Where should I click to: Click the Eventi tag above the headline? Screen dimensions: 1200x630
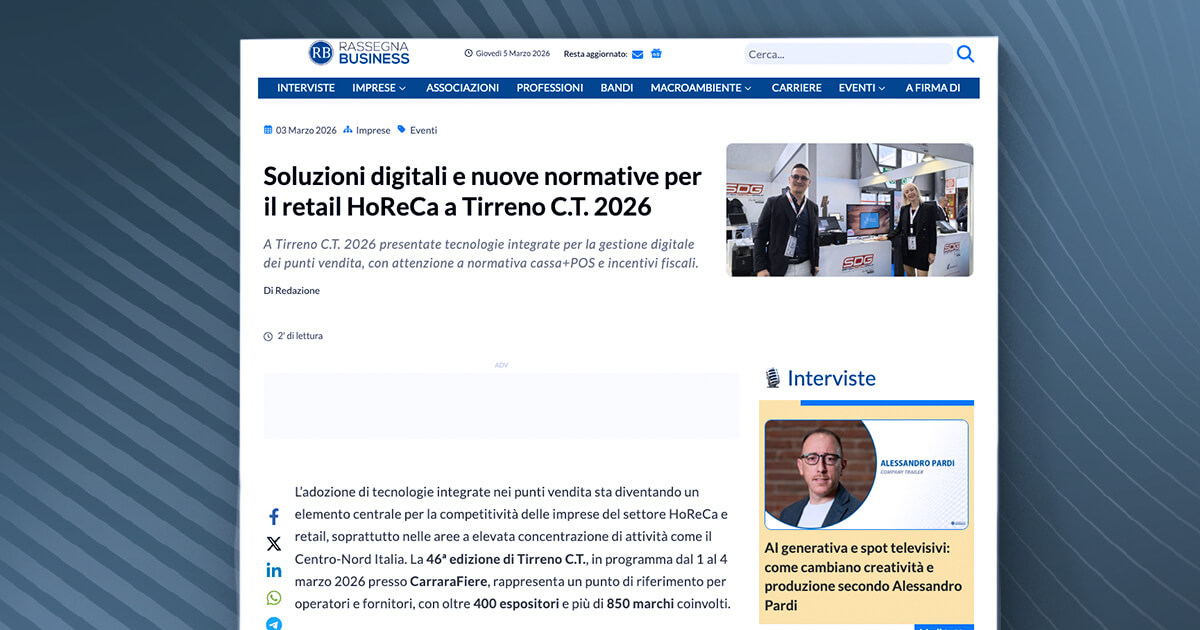tap(423, 130)
